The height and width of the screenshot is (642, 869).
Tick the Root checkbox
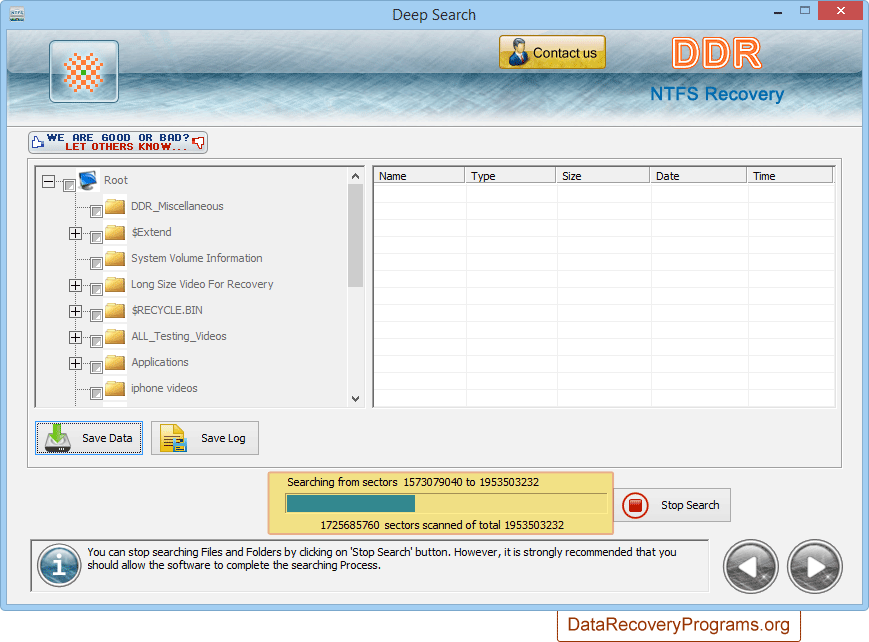pos(69,185)
